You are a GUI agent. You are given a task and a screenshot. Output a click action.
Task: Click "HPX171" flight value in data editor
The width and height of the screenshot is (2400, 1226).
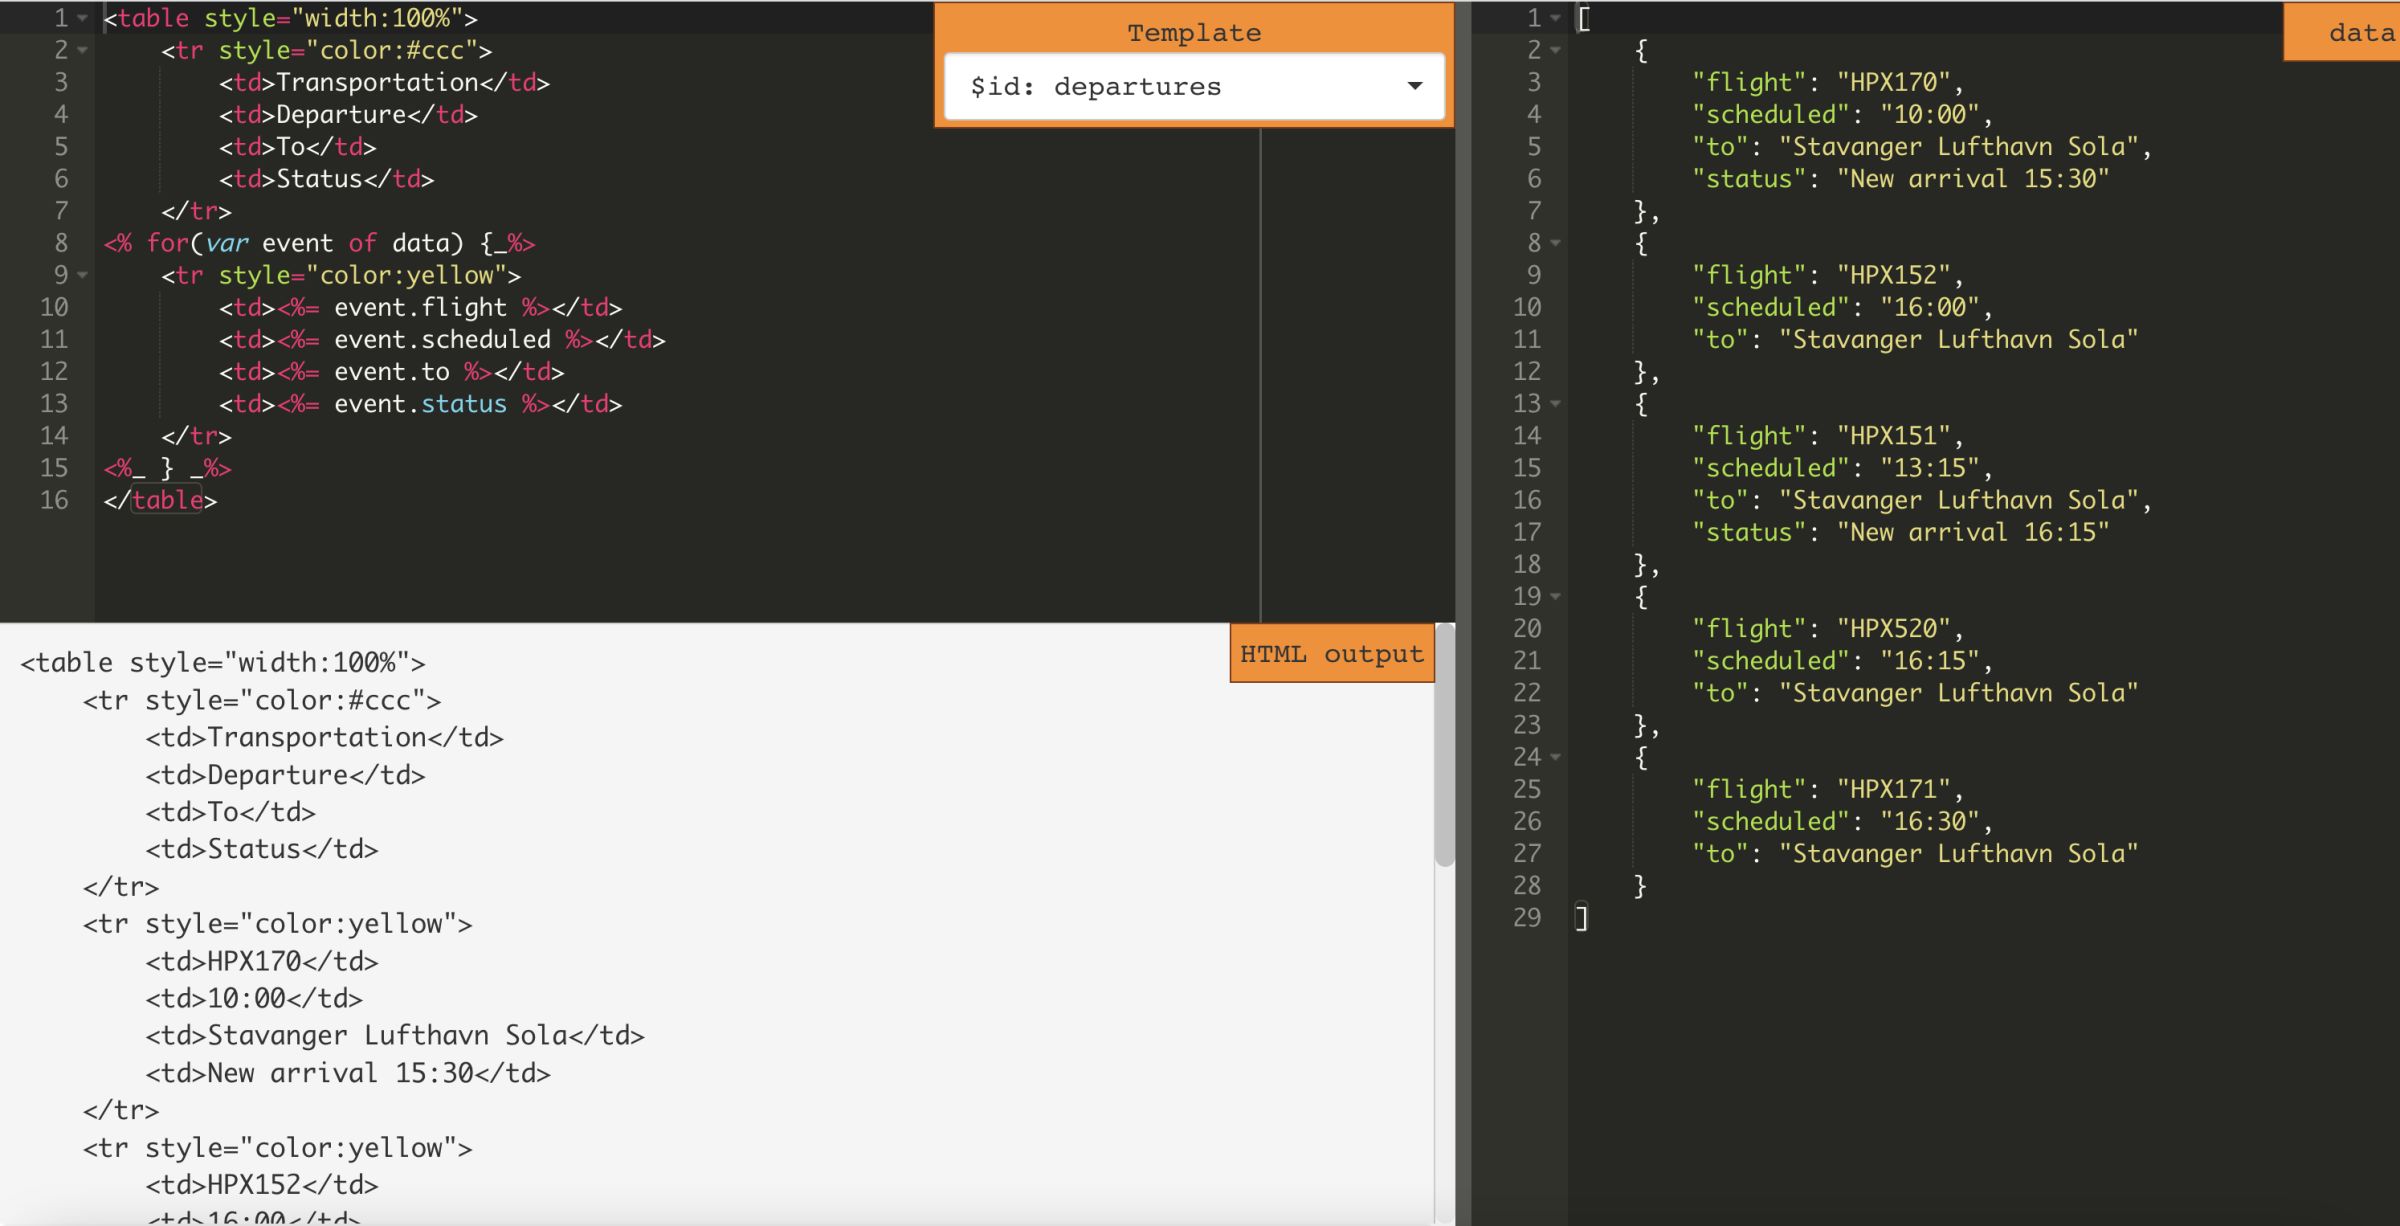1893,789
